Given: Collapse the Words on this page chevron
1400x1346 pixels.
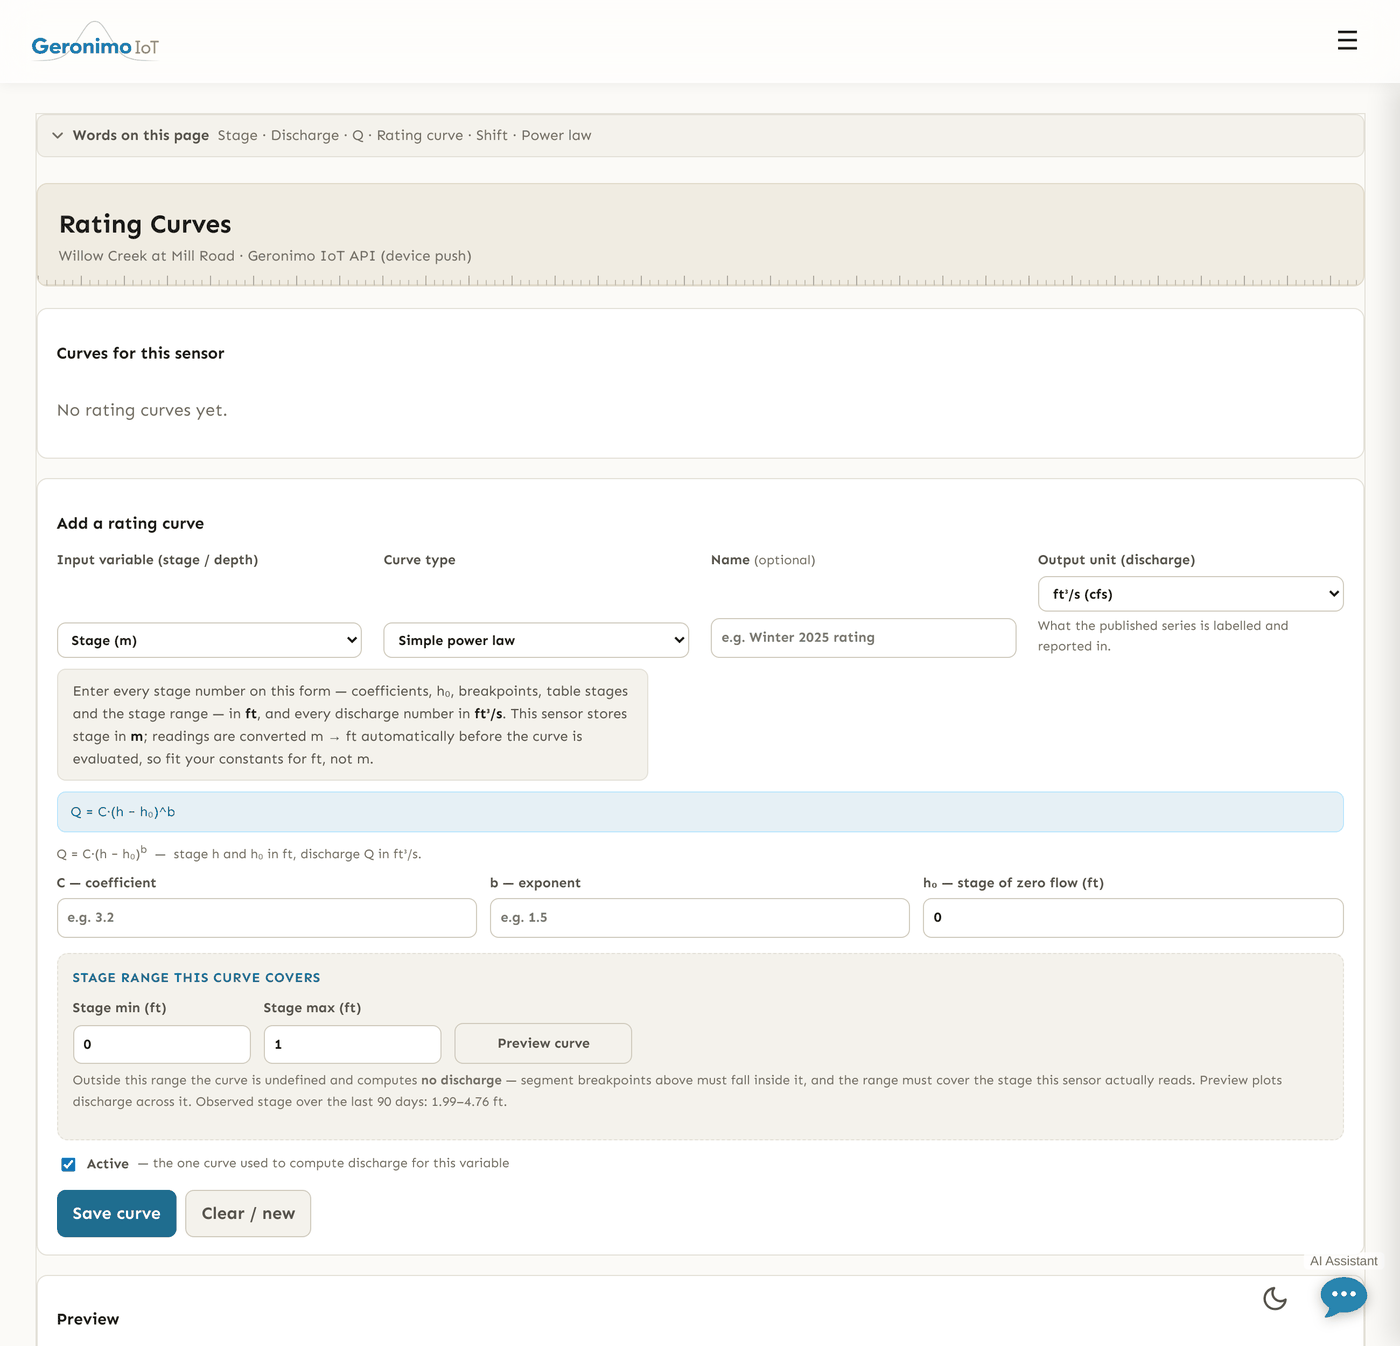Looking at the screenshot, I should point(58,136).
